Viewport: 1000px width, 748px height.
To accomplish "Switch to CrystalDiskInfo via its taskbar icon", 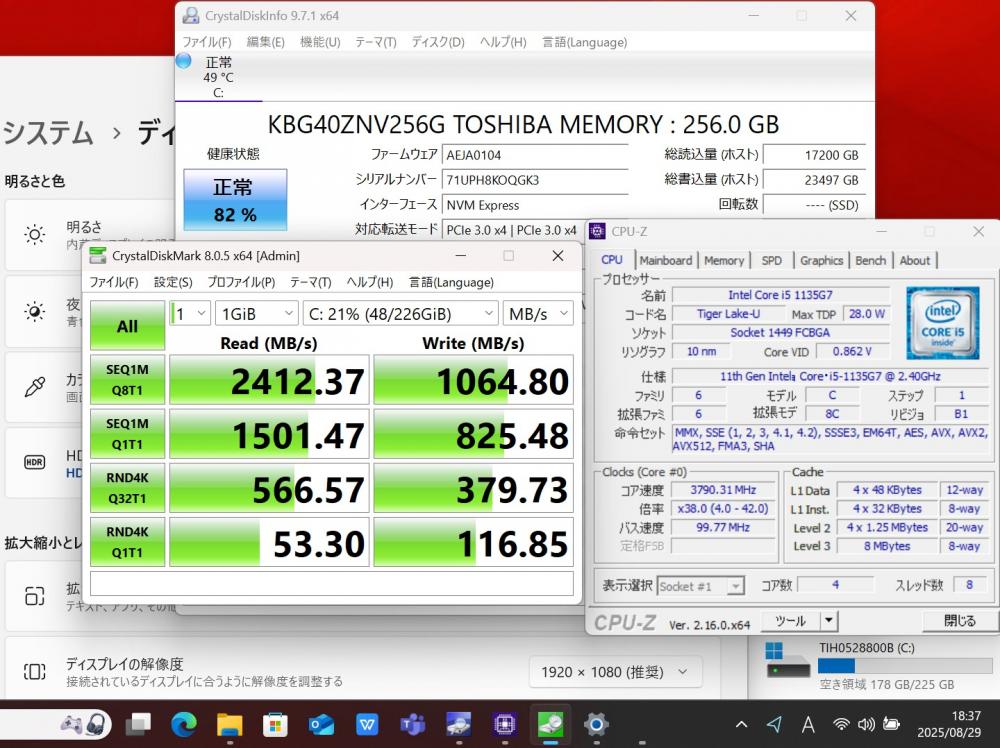I will click(459, 724).
